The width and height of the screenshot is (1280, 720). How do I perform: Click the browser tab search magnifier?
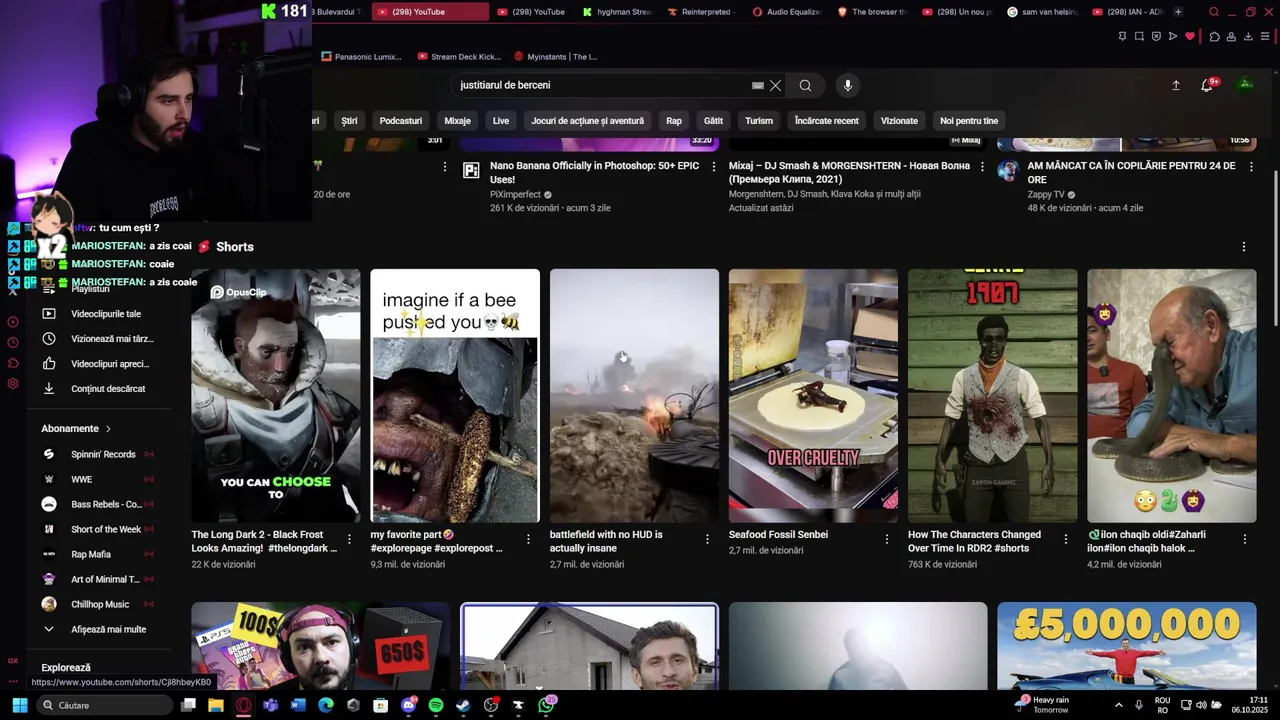[x=1214, y=12]
